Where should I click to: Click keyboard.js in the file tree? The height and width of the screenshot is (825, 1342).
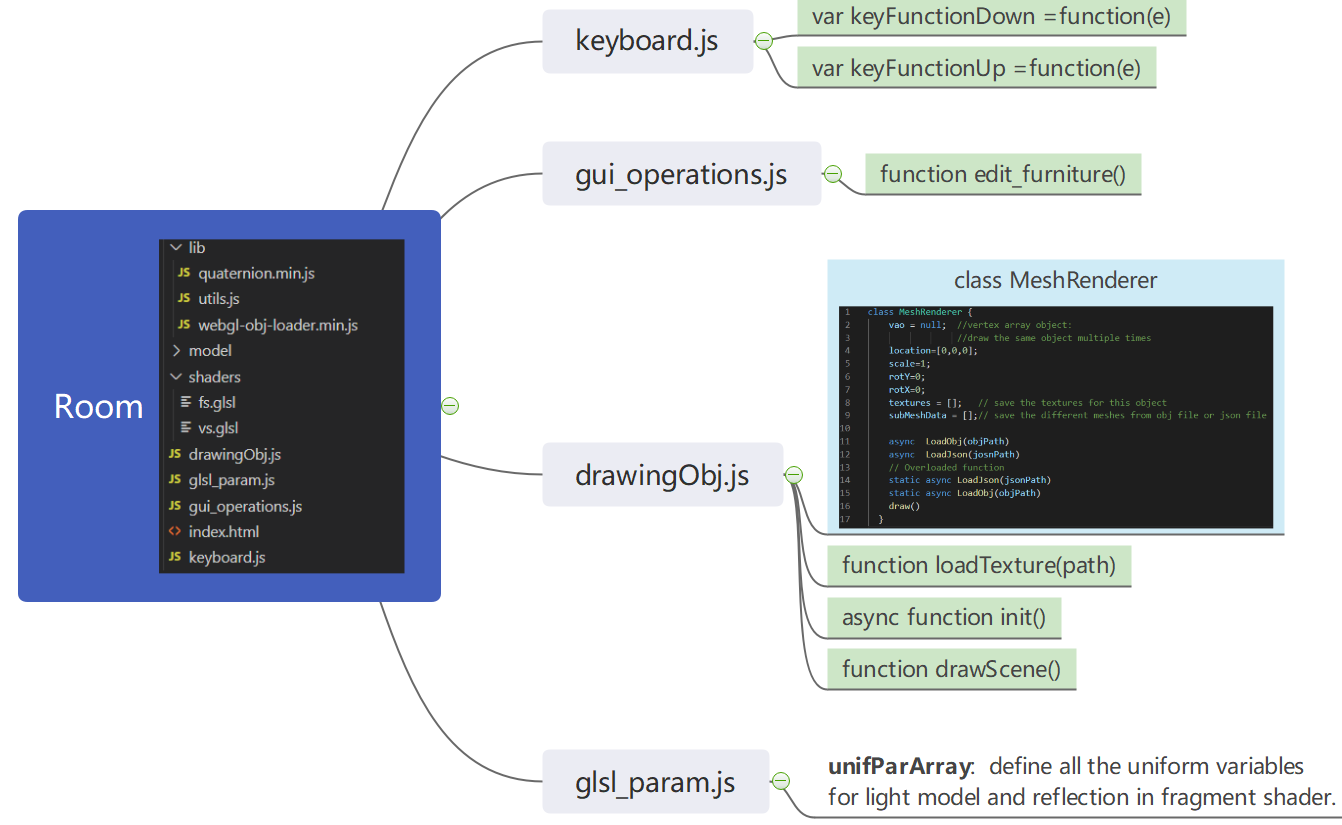227,558
